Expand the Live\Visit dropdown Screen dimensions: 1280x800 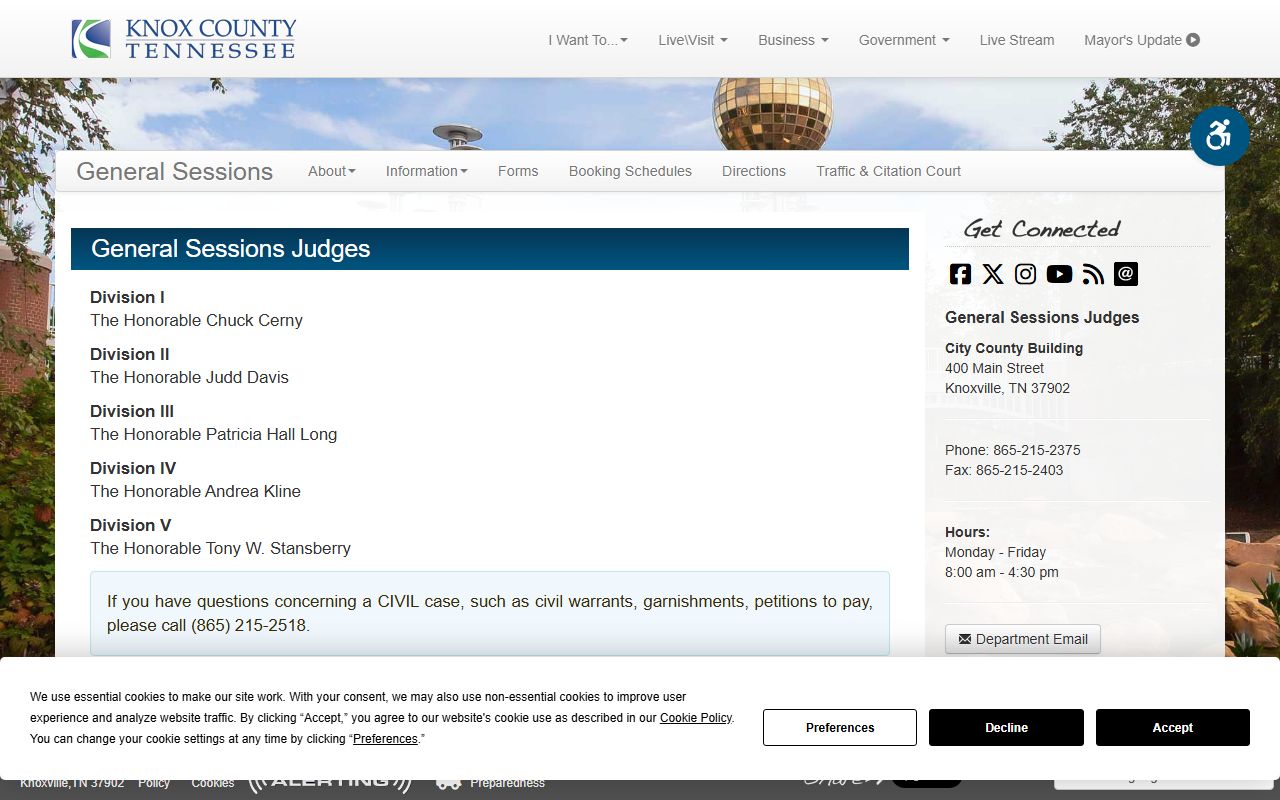pyautogui.click(x=693, y=40)
